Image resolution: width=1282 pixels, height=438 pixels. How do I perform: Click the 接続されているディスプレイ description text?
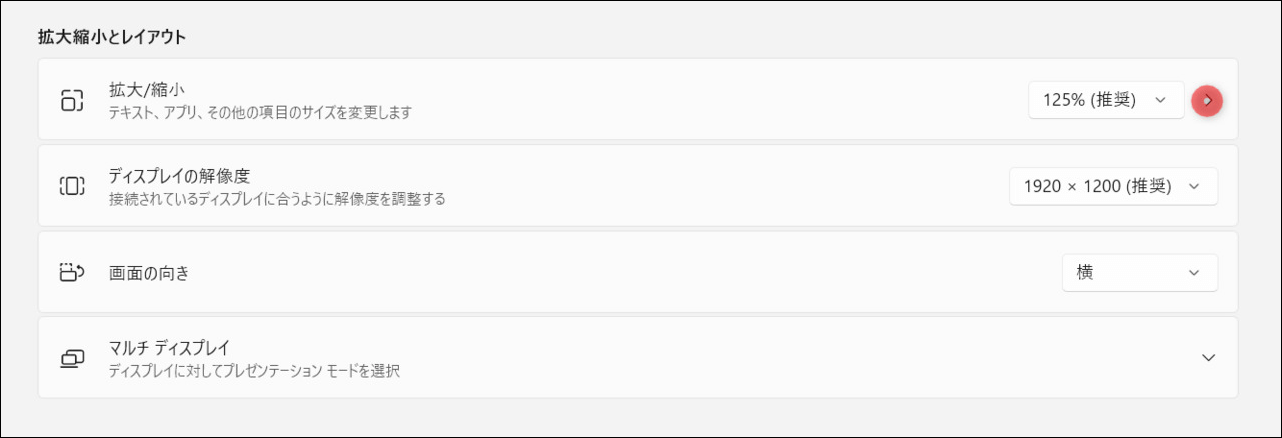[x=276, y=198]
